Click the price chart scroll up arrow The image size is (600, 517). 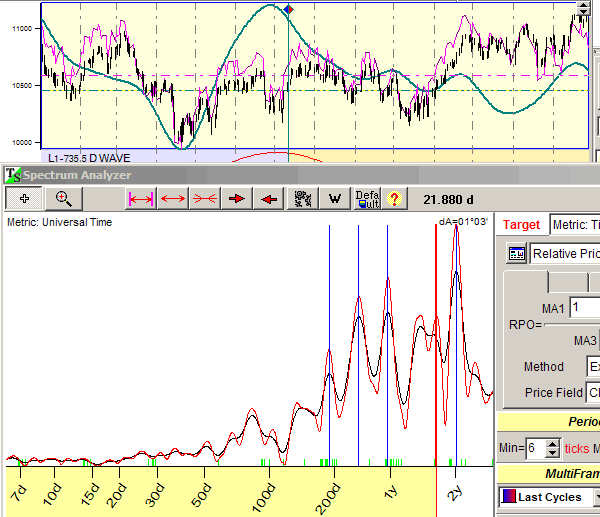pos(584,5)
